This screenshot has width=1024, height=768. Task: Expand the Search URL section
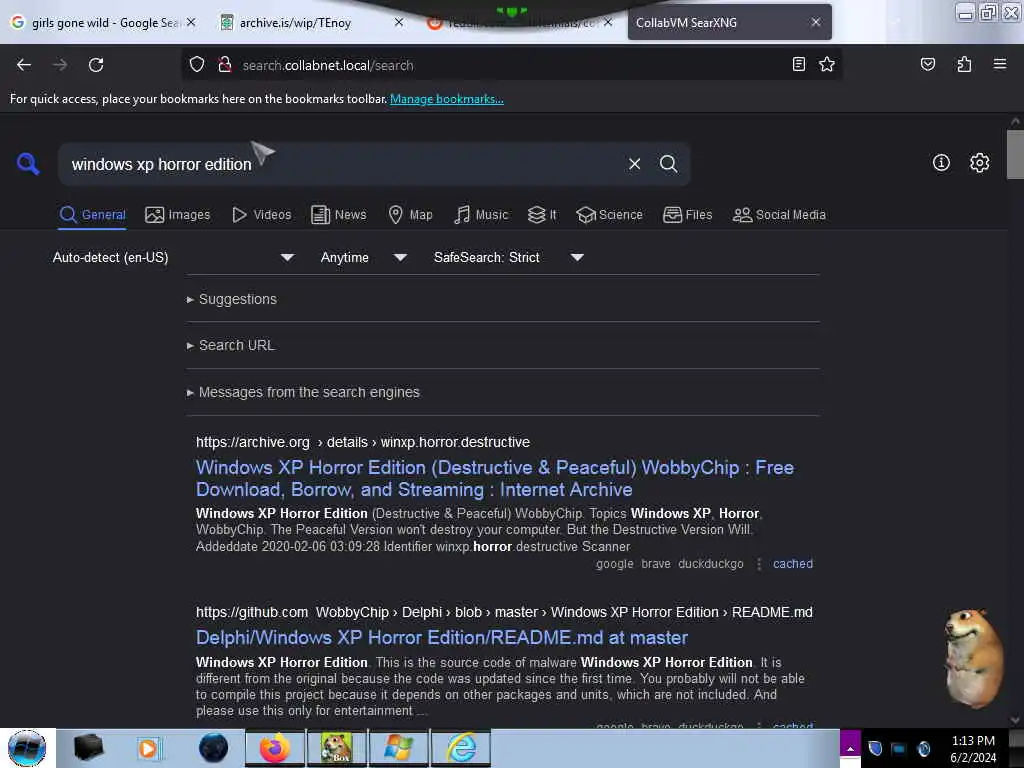coord(231,345)
